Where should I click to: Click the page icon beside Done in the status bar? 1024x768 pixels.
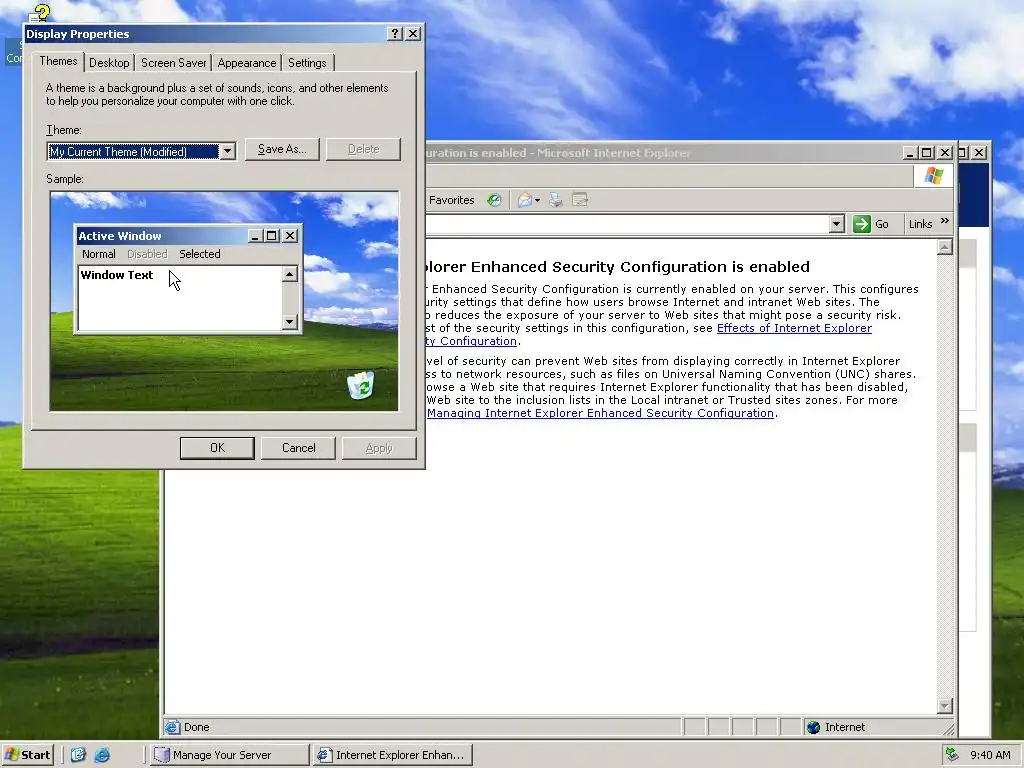[172, 727]
